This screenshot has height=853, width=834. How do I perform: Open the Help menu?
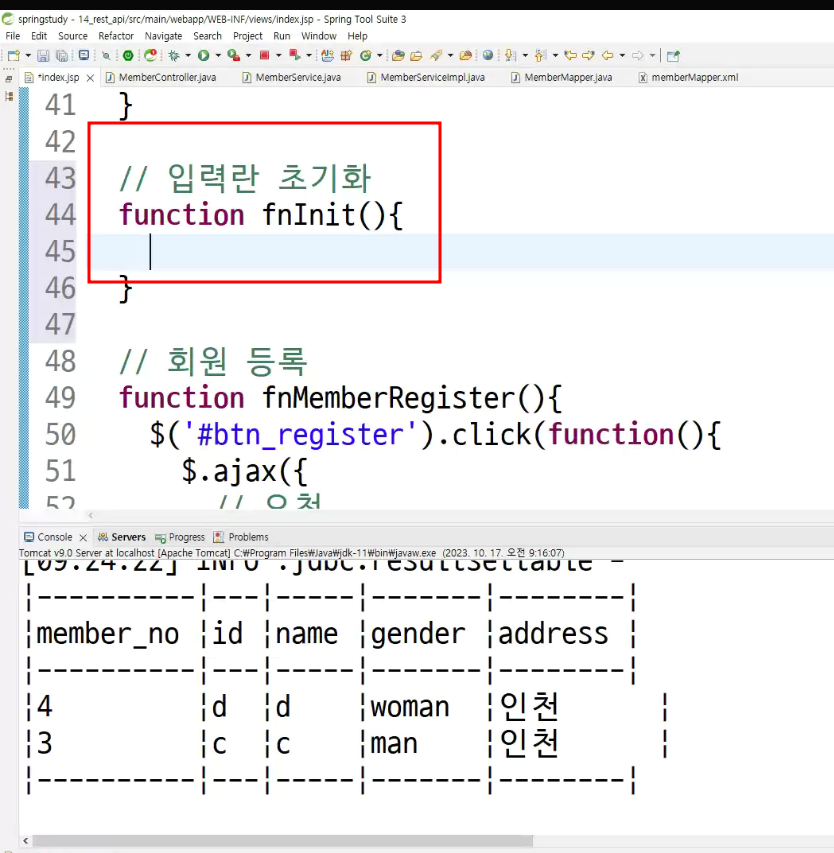[357, 36]
